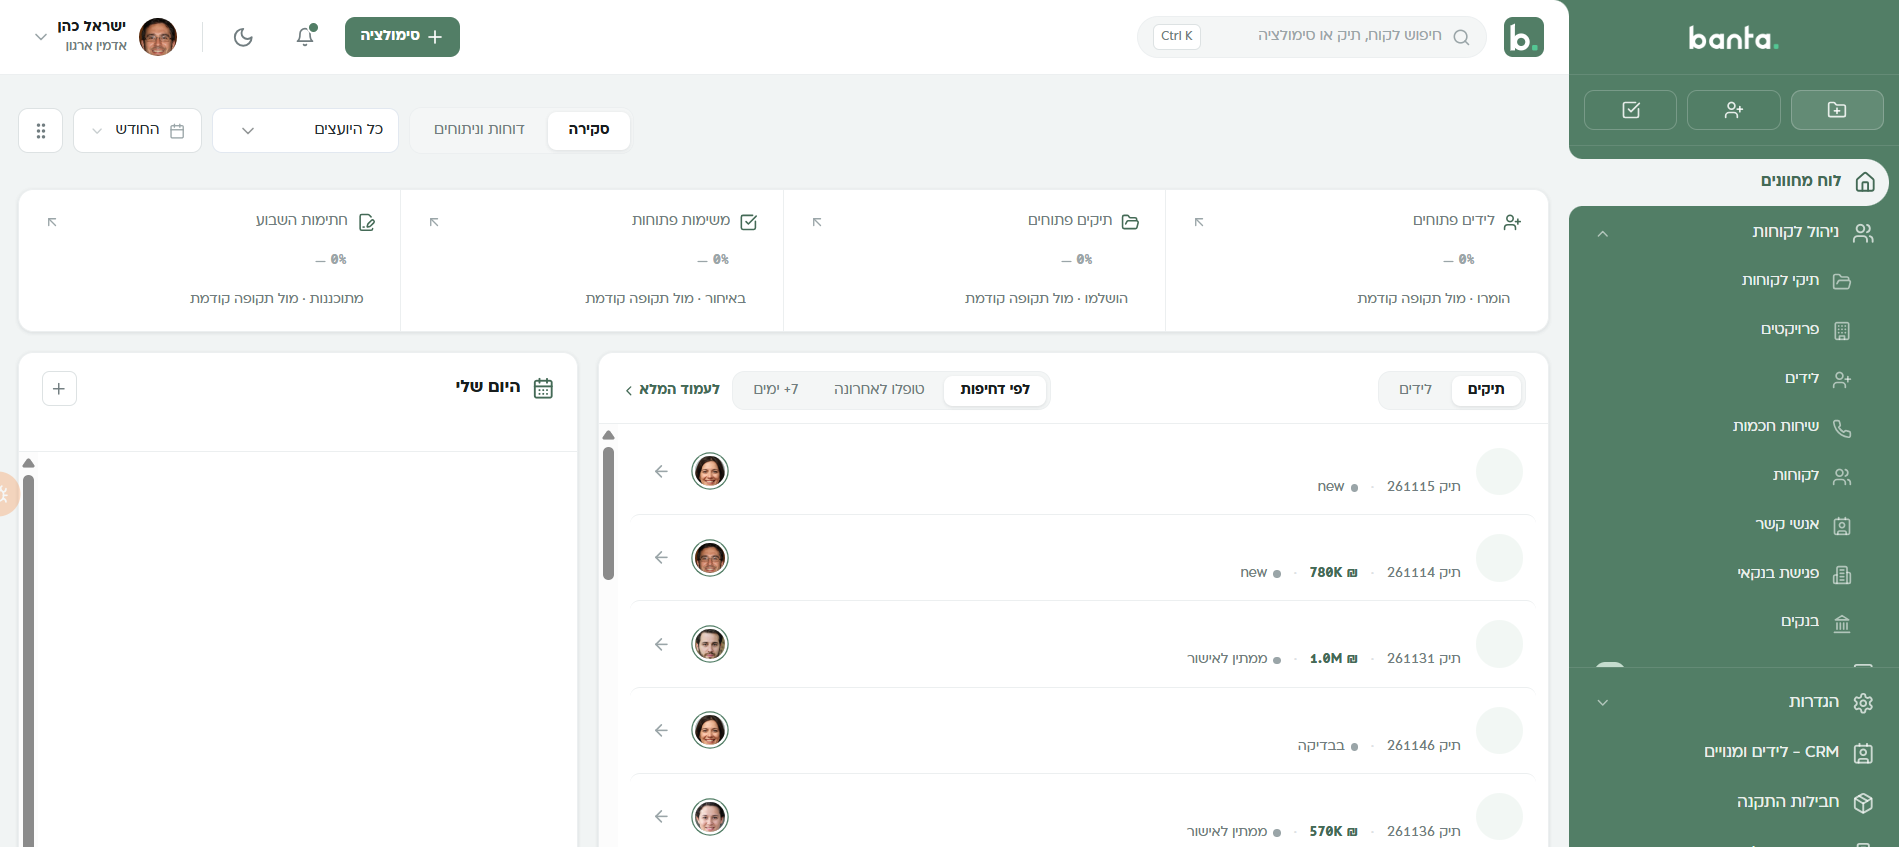This screenshot has height=847, width=1899.
Task: Open the user menu chevron beside ישראל כהן
Action: 41,37
